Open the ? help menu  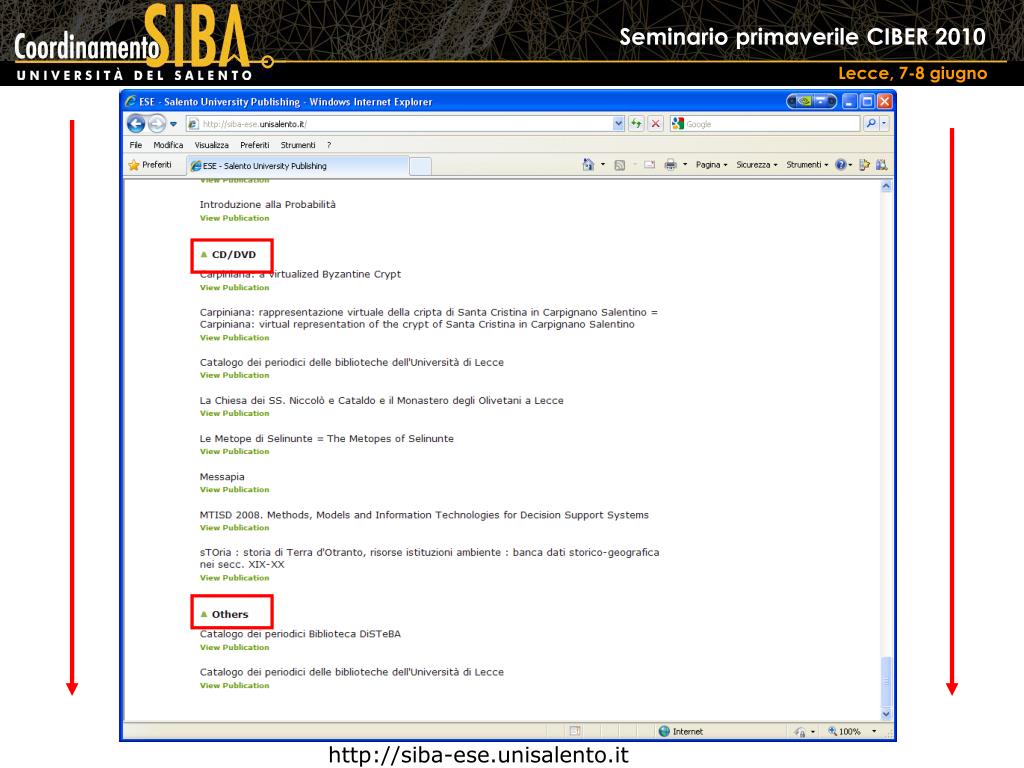pos(329,145)
